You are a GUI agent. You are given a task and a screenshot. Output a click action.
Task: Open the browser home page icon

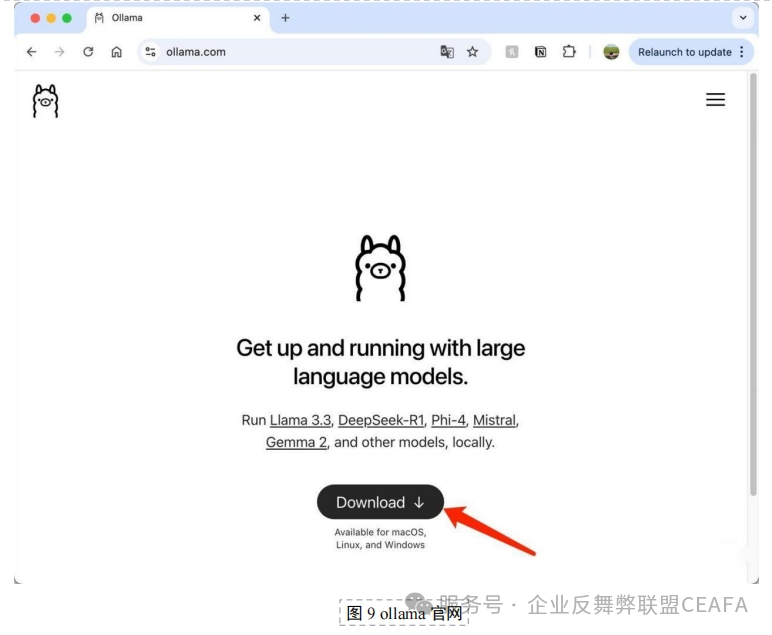(x=116, y=52)
